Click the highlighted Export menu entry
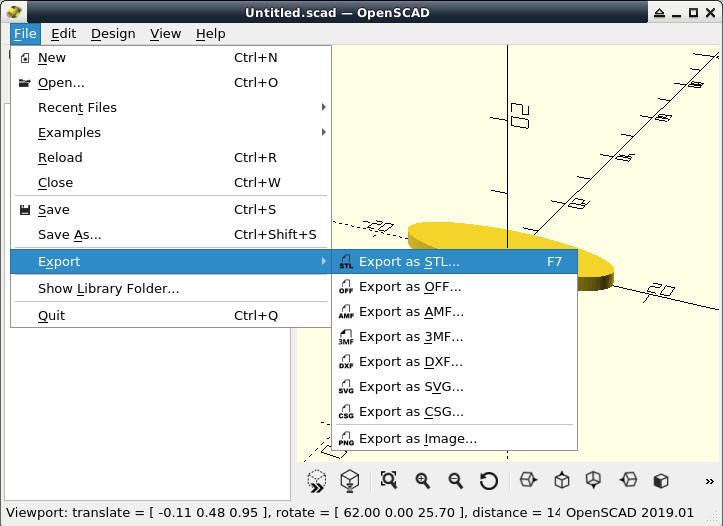This screenshot has width=723, height=526. (171, 261)
